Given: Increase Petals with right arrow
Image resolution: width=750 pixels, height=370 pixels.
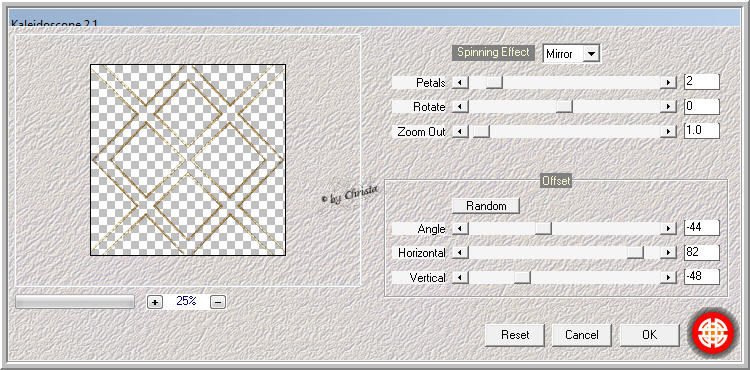Looking at the screenshot, I should [x=668, y=83].
